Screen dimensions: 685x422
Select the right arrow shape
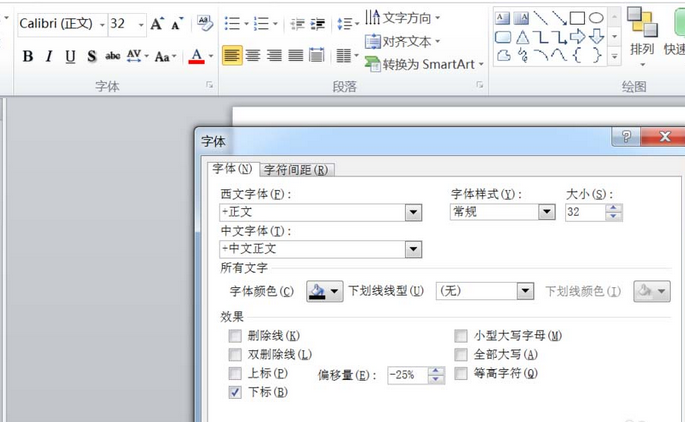(578, 37)
